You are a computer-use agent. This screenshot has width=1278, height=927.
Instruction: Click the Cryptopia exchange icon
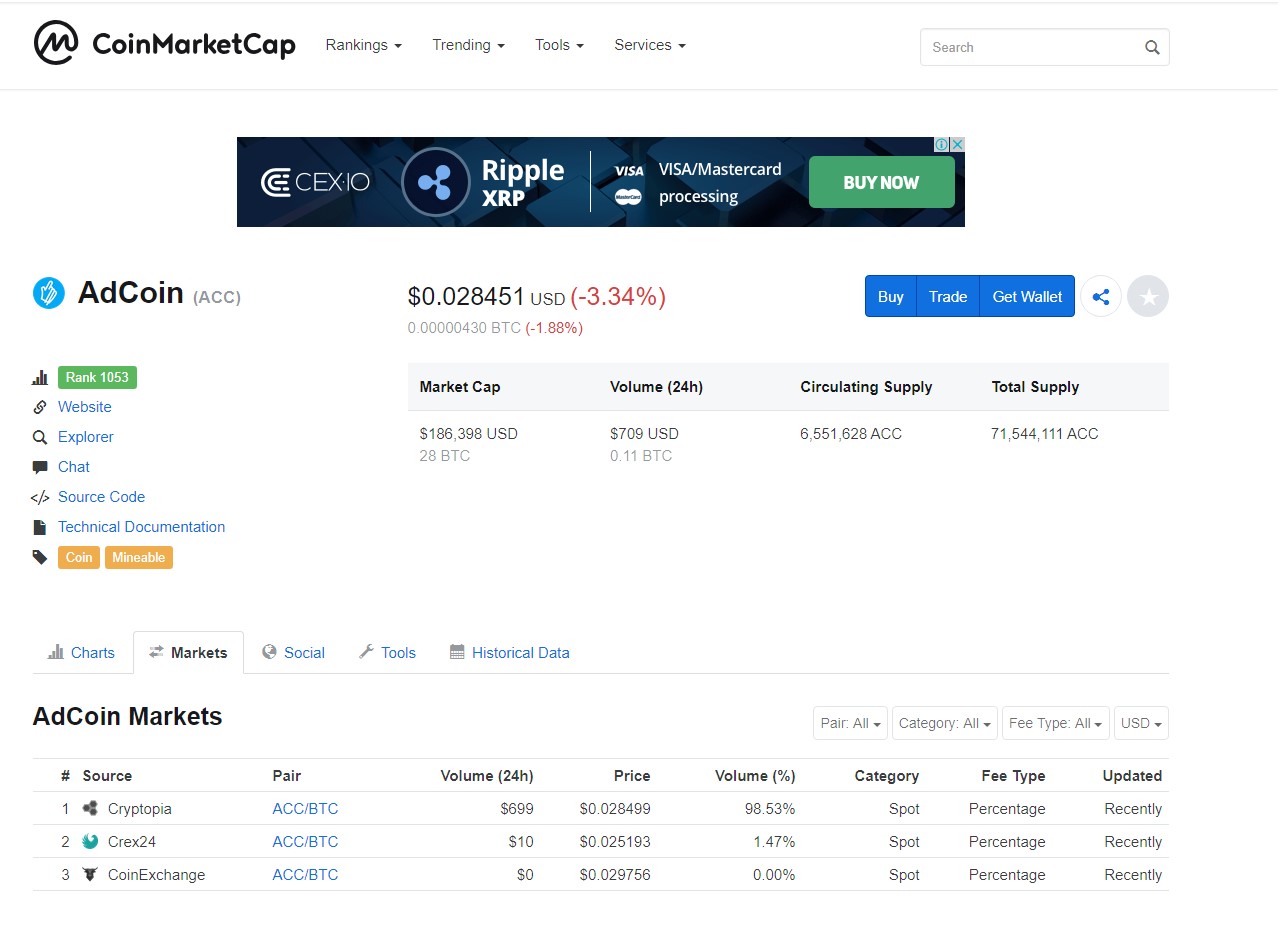[90, 808]
